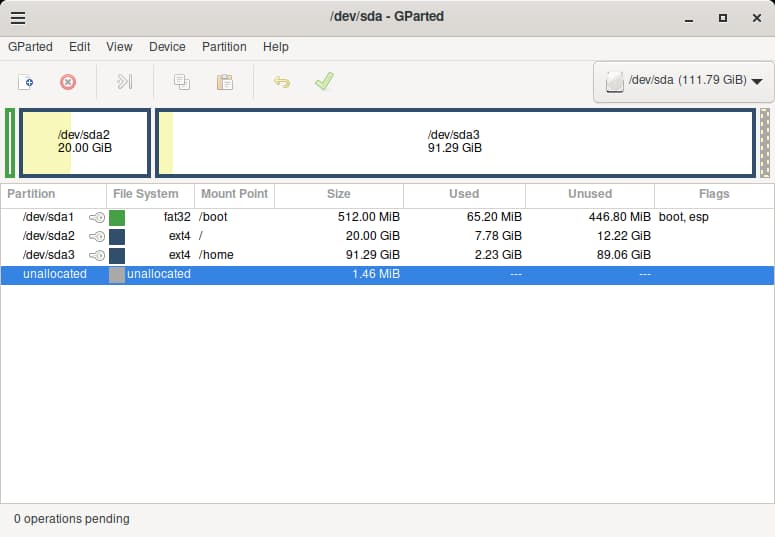Image resolution: width=775 pixels, height=537 pixels.
Task: Click the disk drive icon in device selector
Action: 614,82
